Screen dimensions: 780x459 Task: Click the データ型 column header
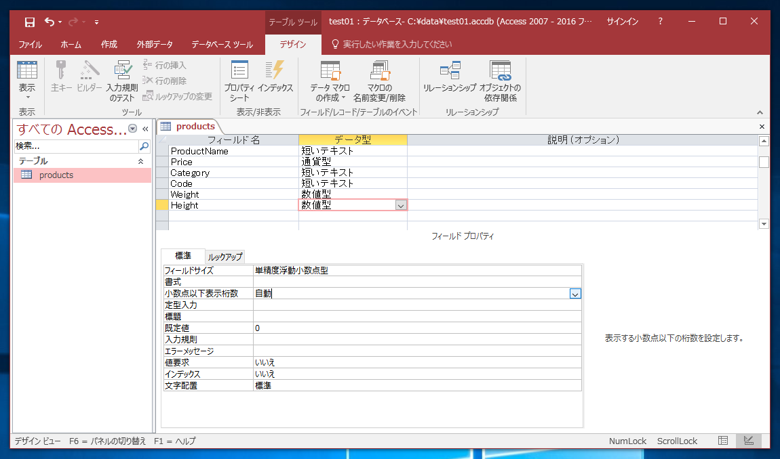[x=353, y=140]
